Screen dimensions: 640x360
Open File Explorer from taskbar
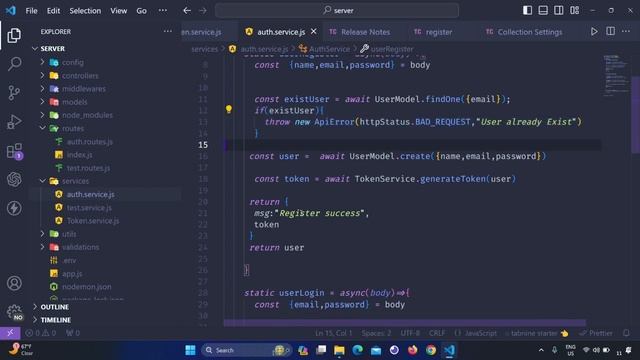[339, 350]
